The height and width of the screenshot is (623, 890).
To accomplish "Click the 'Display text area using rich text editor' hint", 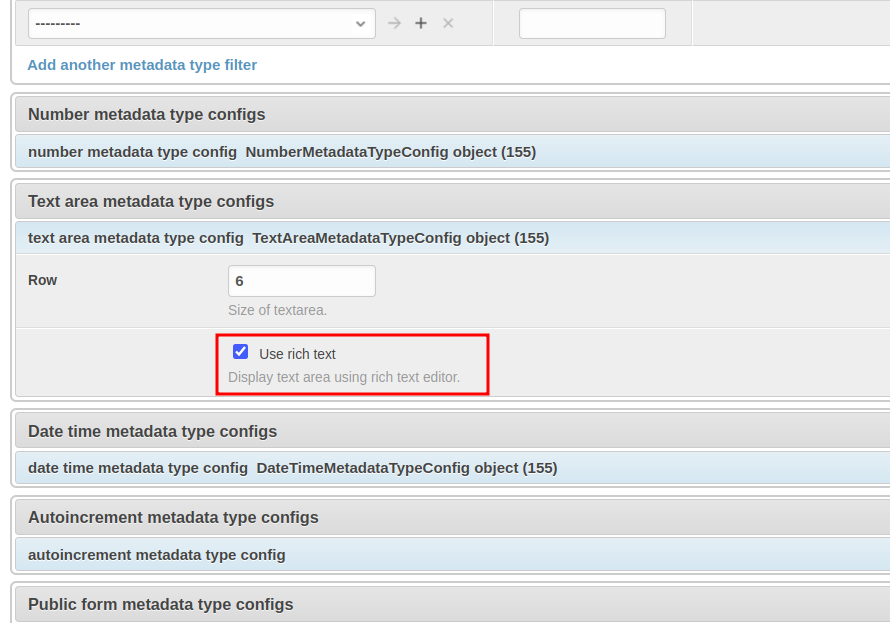I will click(x=344, y=377).
